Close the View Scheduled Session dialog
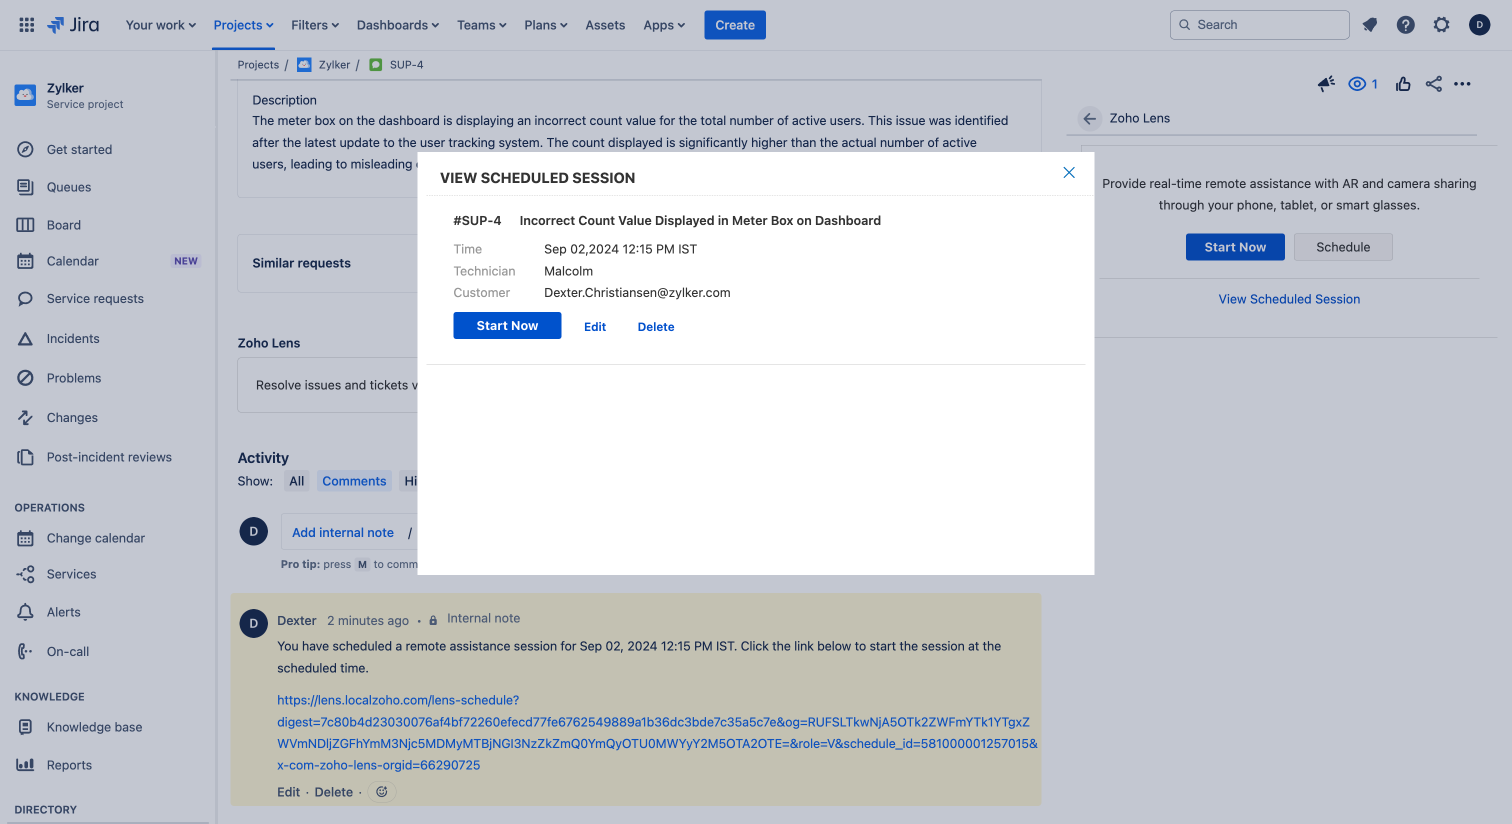 tap(1069, 173)
